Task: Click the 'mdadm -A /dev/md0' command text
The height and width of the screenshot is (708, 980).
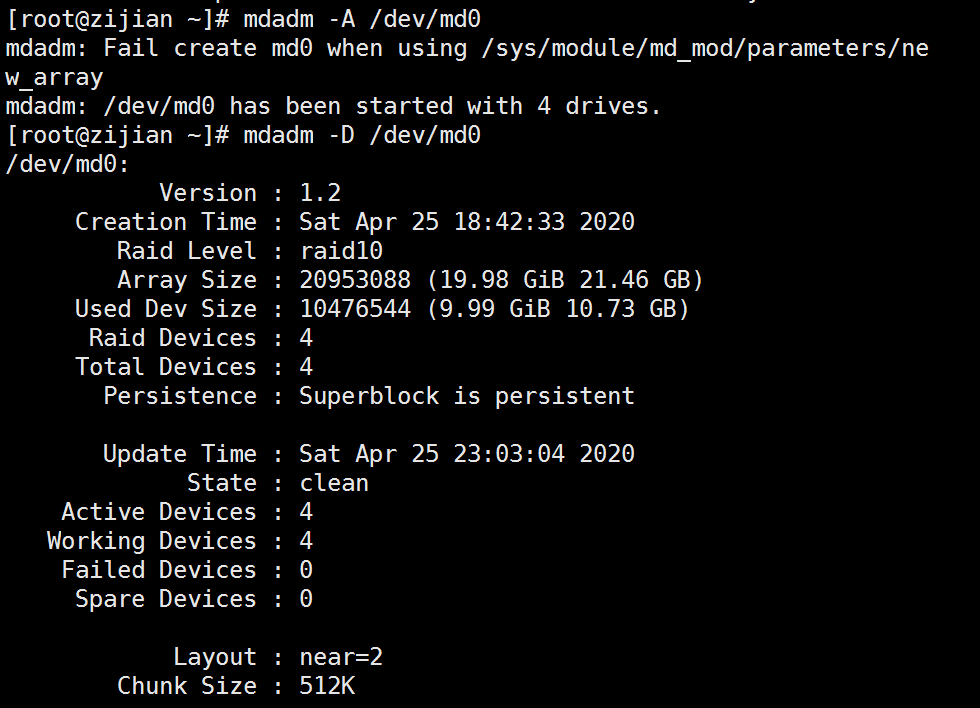Action: [x=362, y=19]
